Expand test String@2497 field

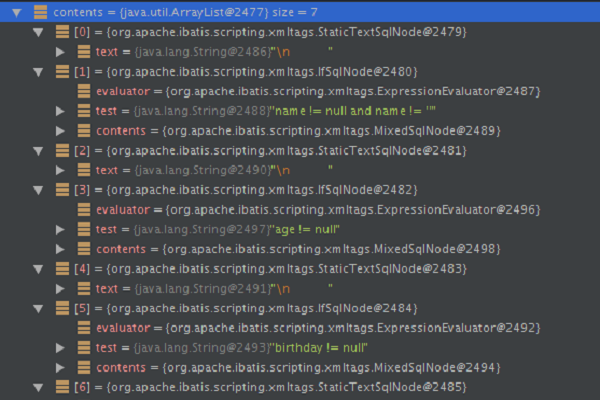(x=60, y=230)
